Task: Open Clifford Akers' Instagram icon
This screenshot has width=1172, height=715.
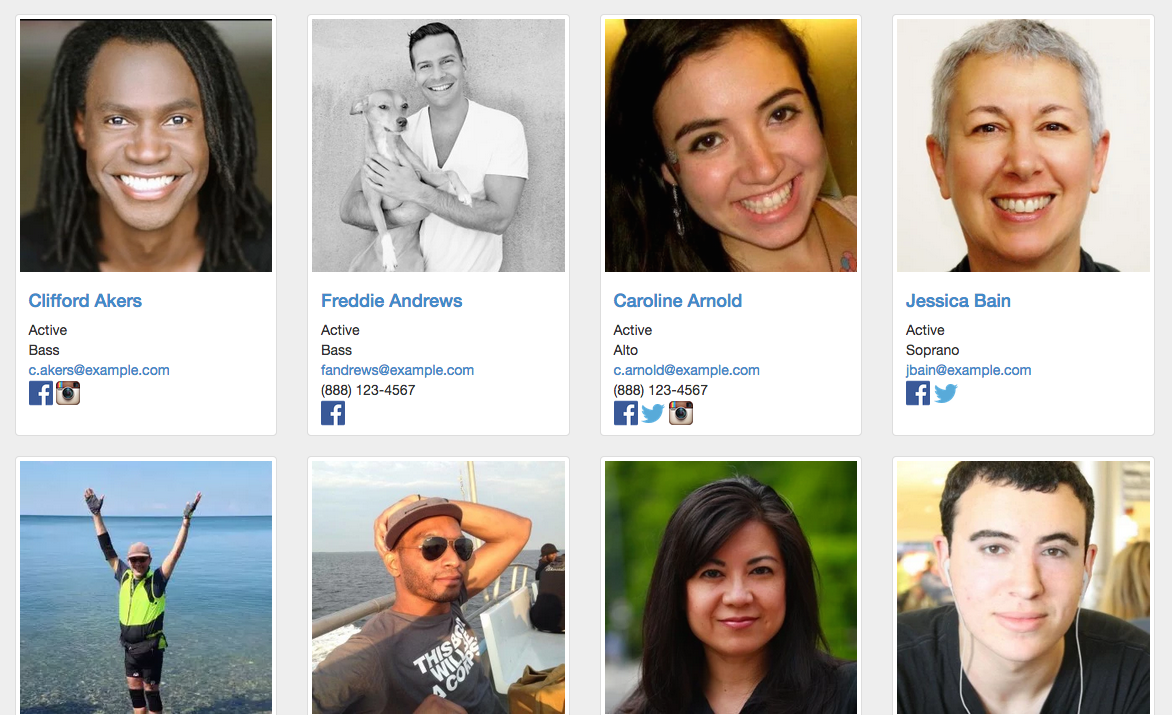Action: [x=68, y=393]
